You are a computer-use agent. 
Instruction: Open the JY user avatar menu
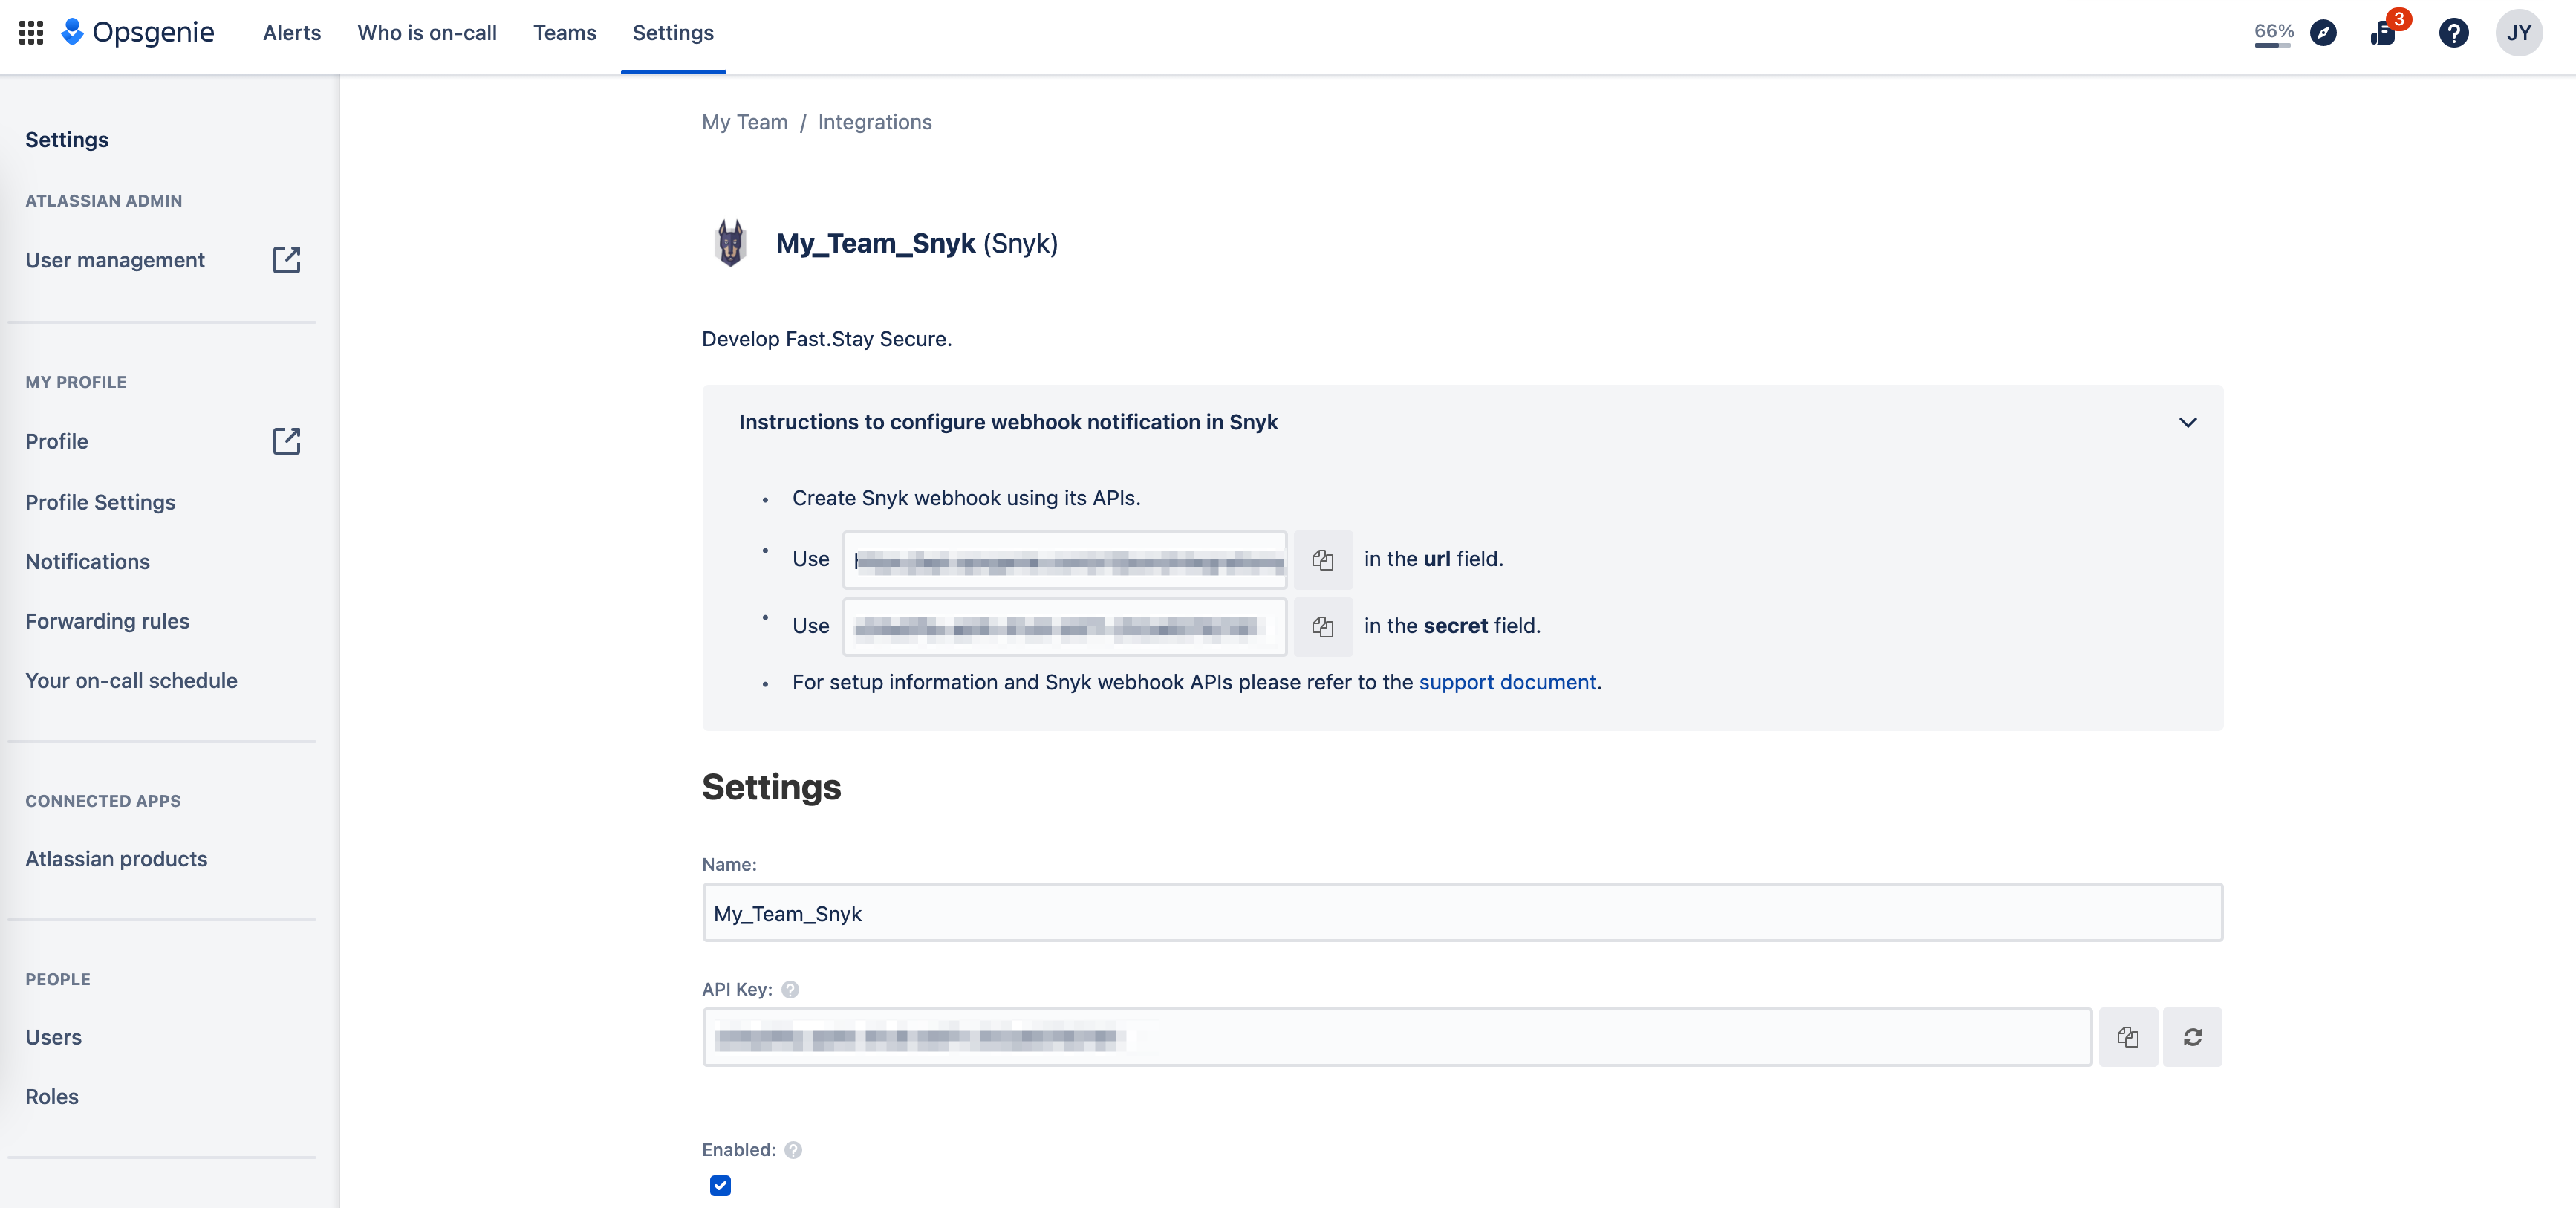2518,33
